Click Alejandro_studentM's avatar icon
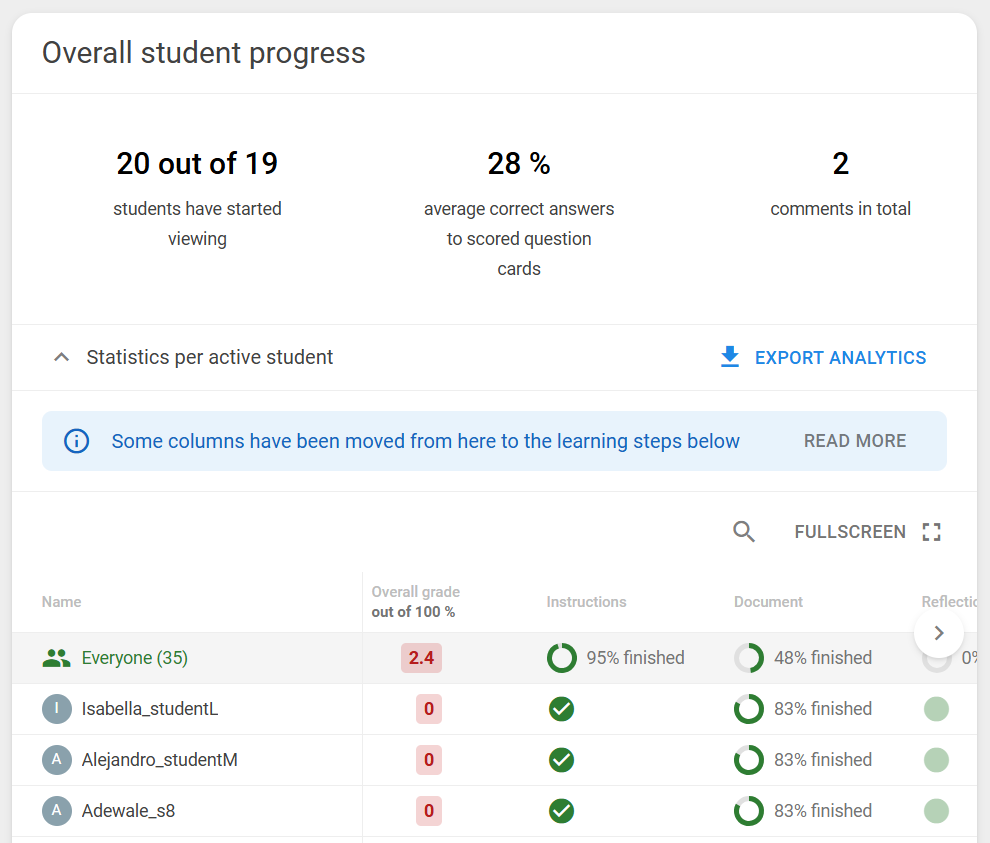Image resolution: width=990 pixels, height=843 pixels. [57, 760]
